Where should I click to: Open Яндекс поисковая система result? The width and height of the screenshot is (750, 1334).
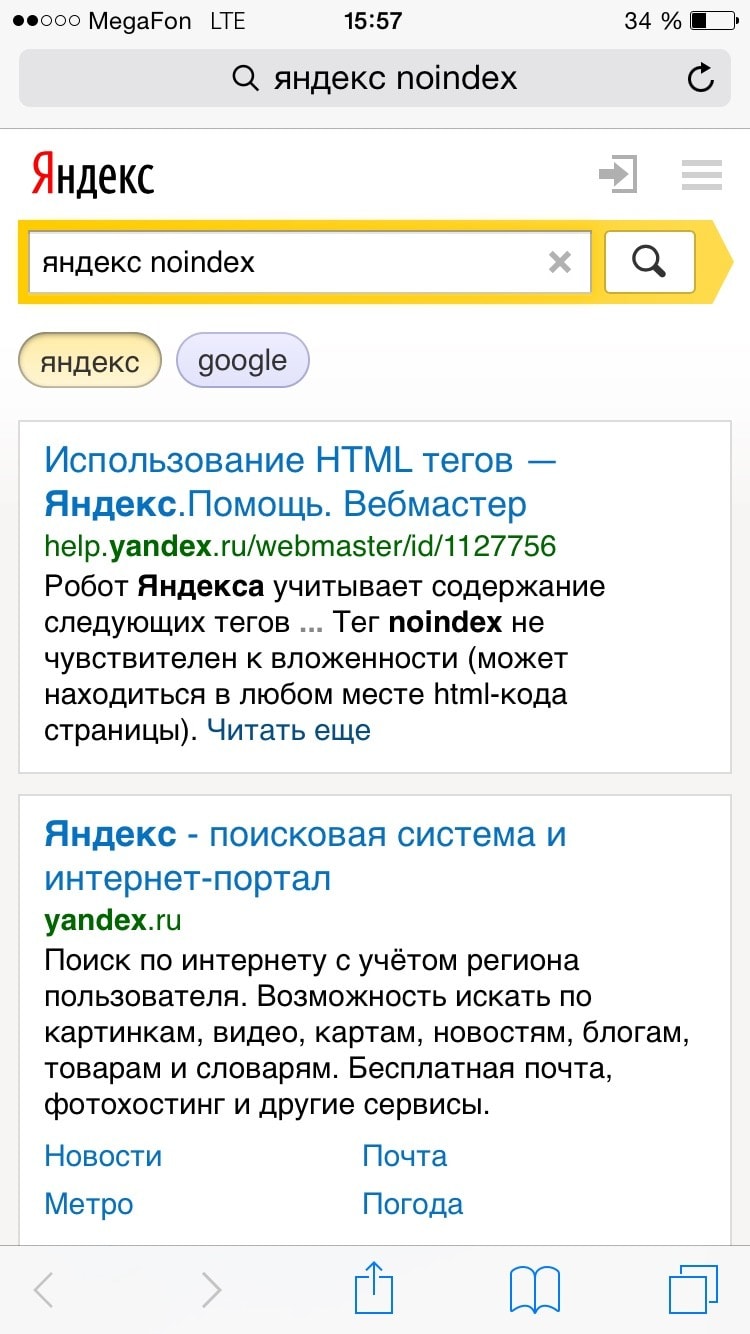tap(305, 856)
